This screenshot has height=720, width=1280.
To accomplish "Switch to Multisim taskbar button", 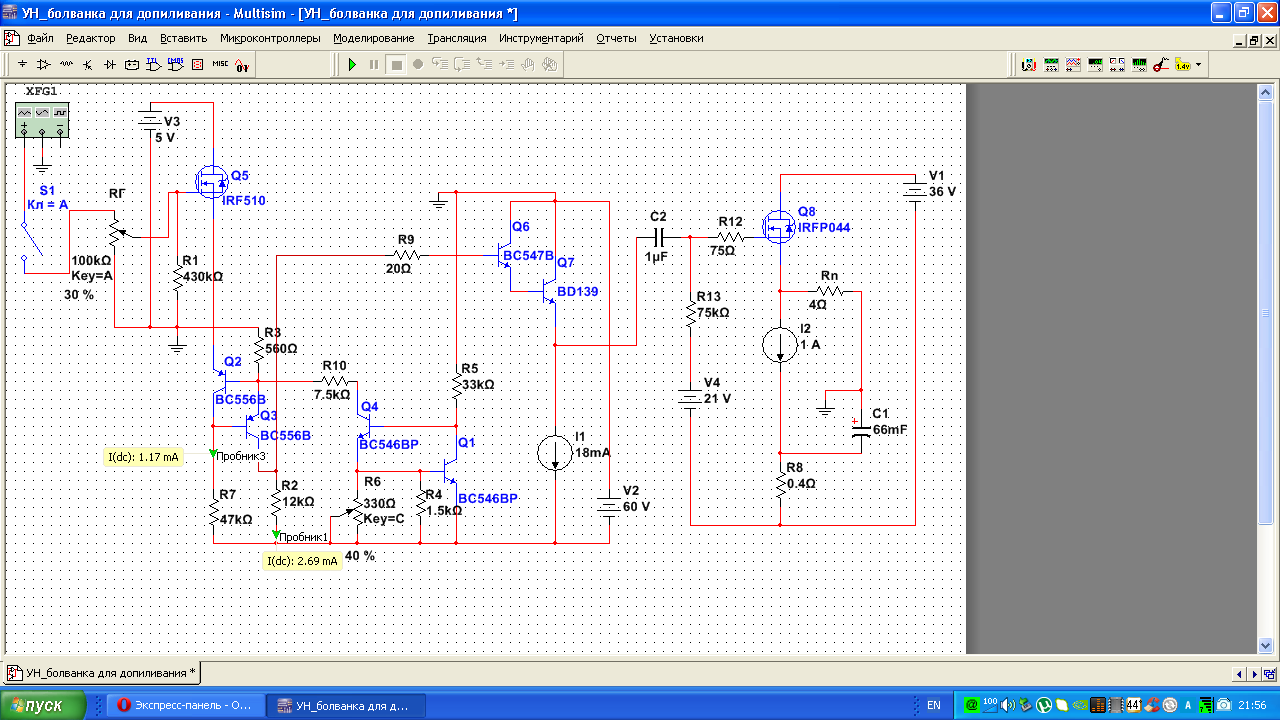I will coord(347,705).
